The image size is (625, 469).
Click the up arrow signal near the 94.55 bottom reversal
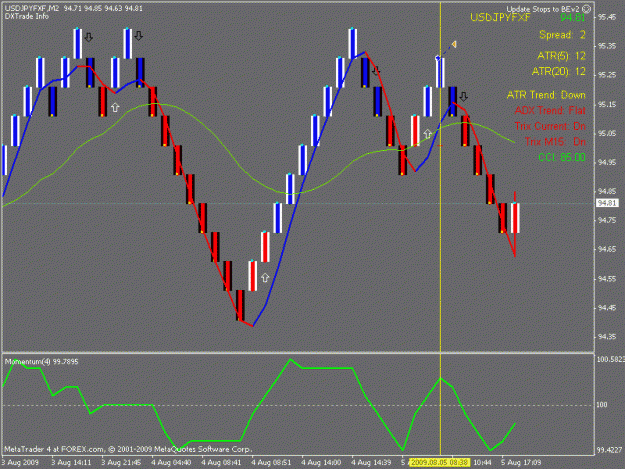pos(265,277)
